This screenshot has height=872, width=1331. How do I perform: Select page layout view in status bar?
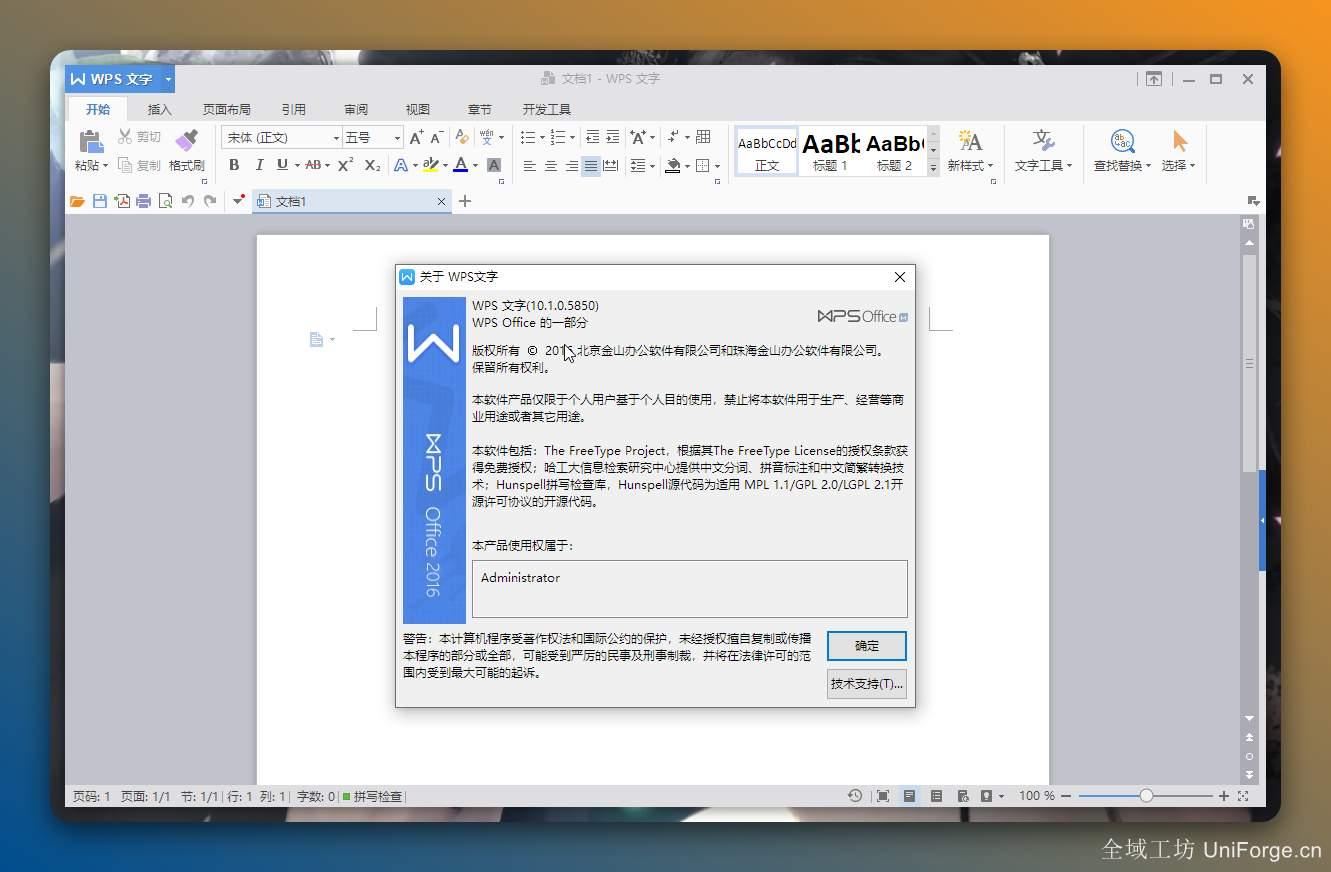point(909,796)
